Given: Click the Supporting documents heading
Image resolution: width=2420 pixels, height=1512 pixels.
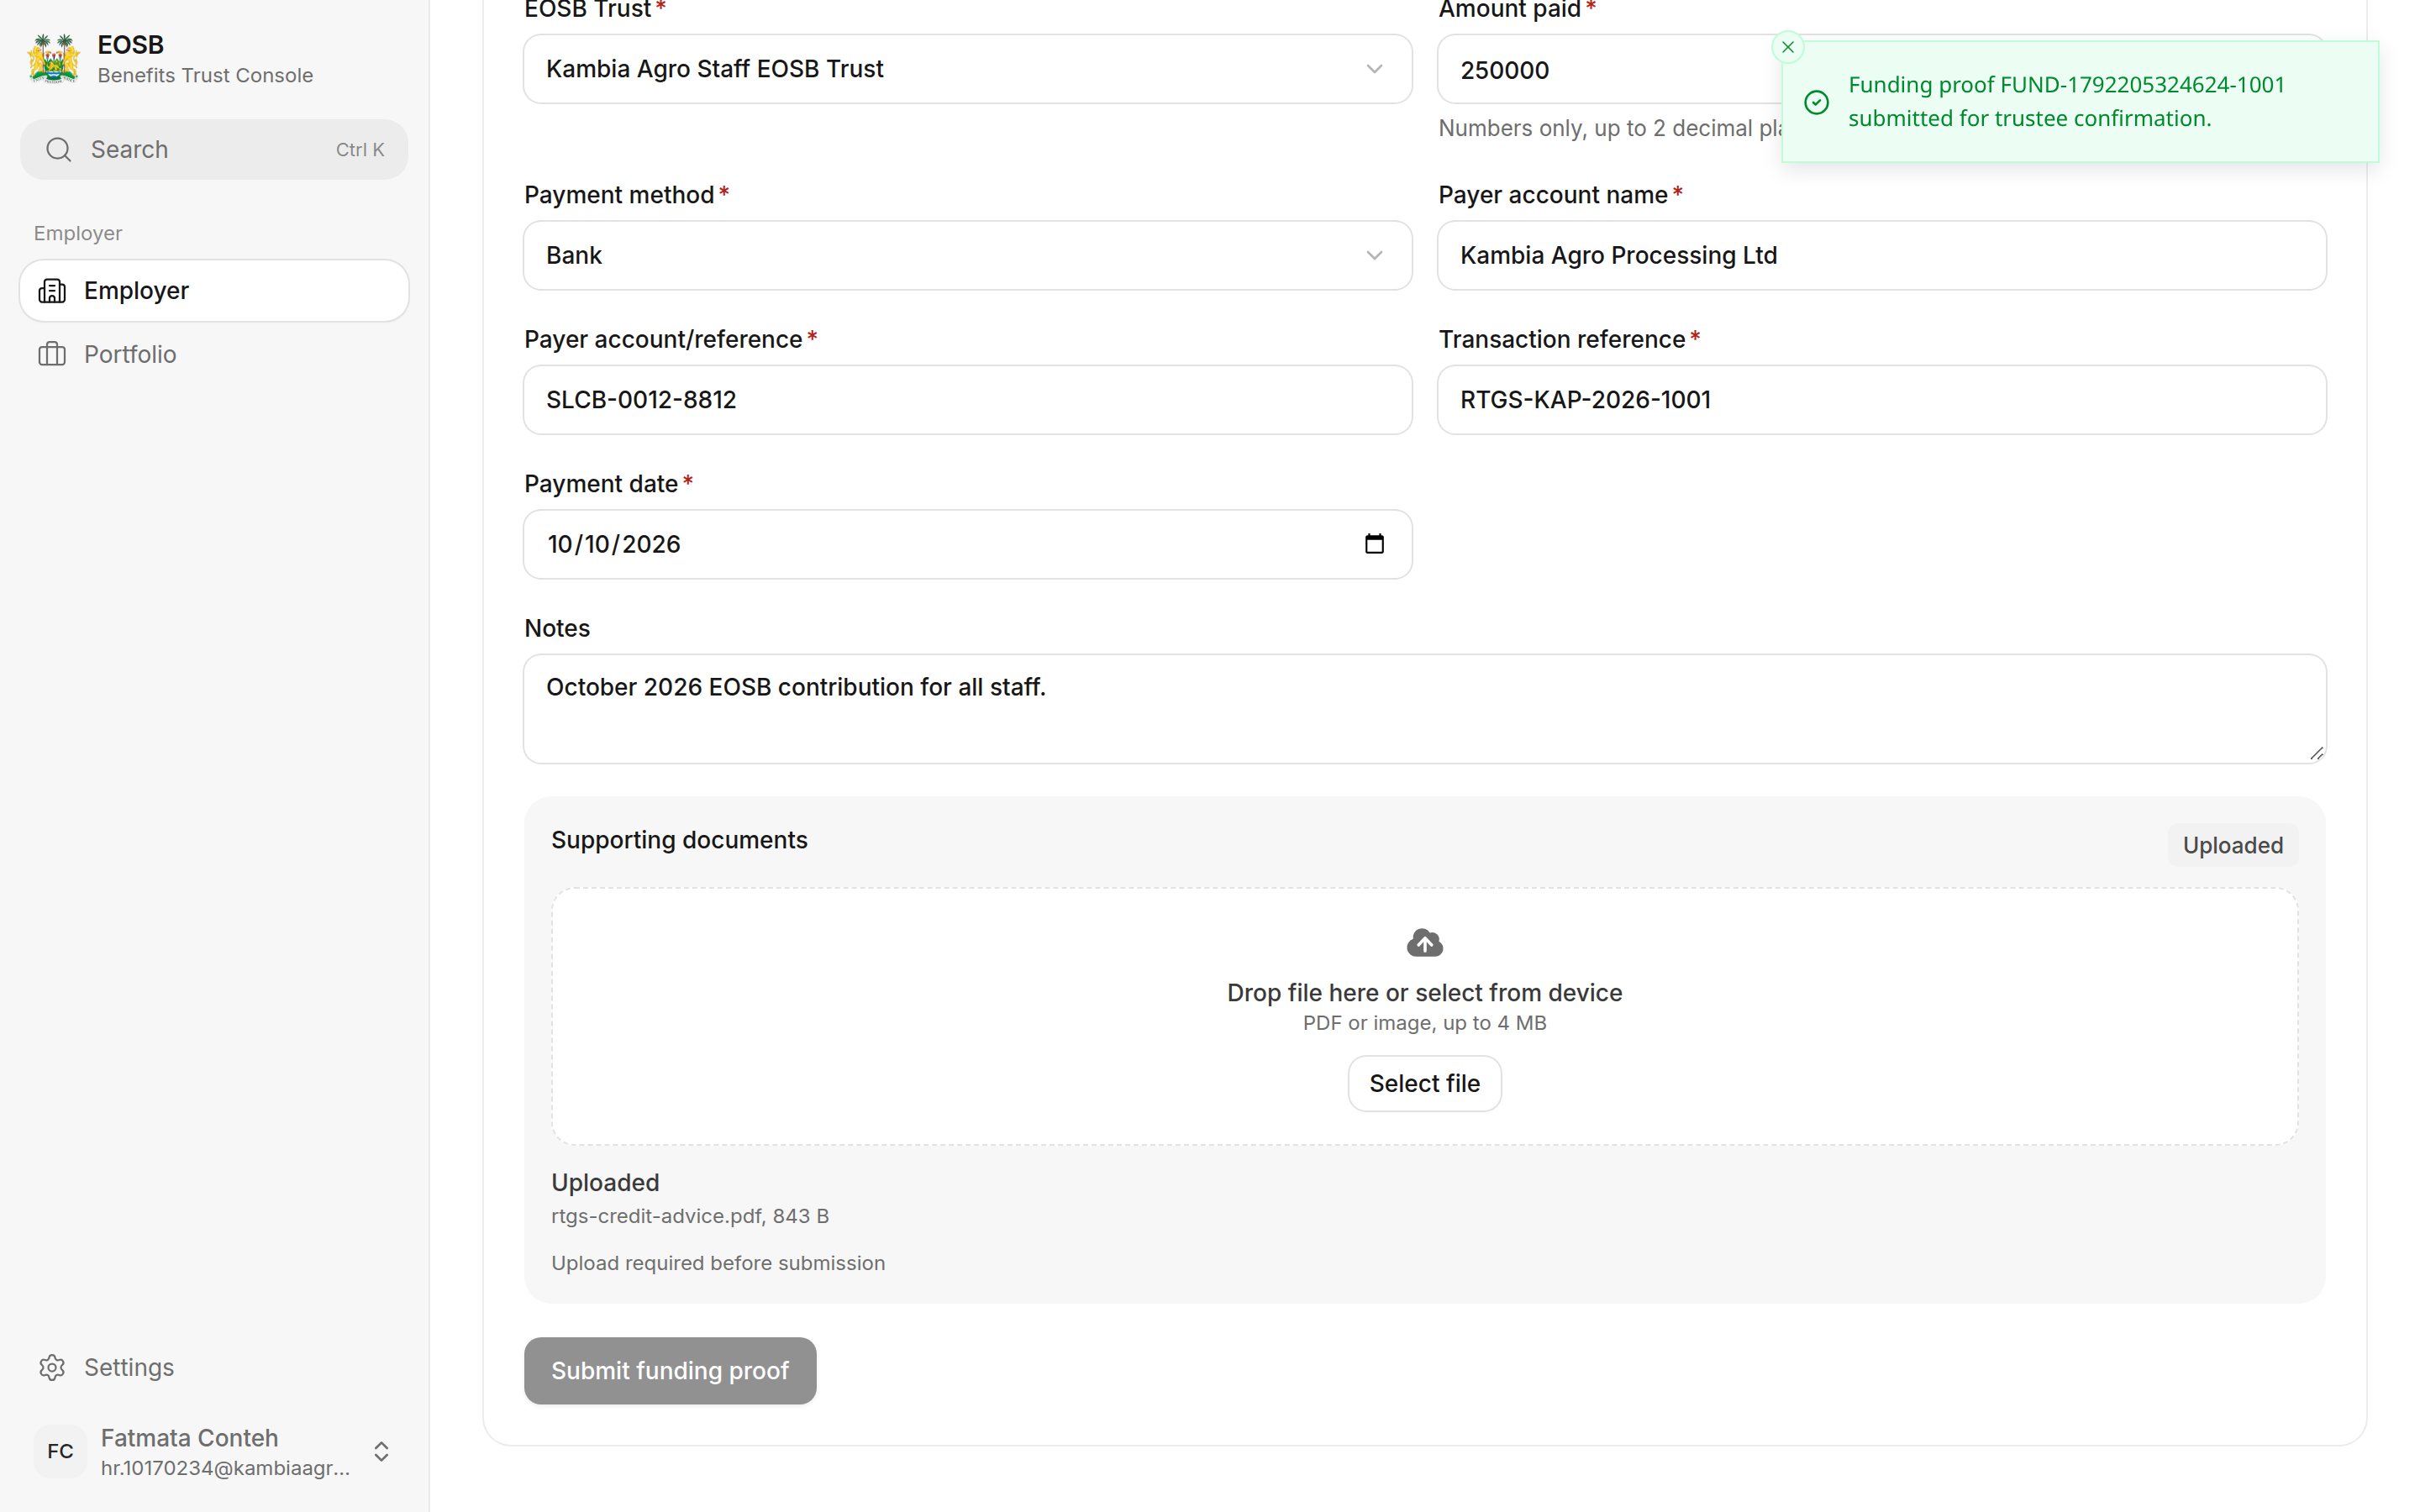Looking at the screenshot, I should pyautogui.click(x=679, y=840).
